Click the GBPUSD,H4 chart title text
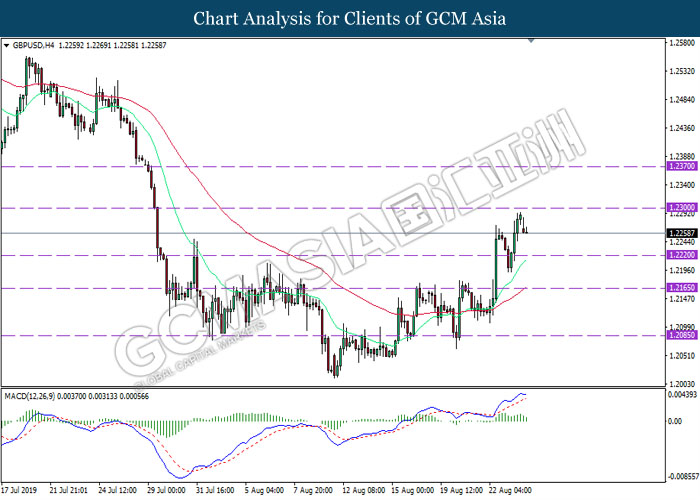The height and width of the screenshot is (500, 700). pyautogui.click(x=33, y=46)
